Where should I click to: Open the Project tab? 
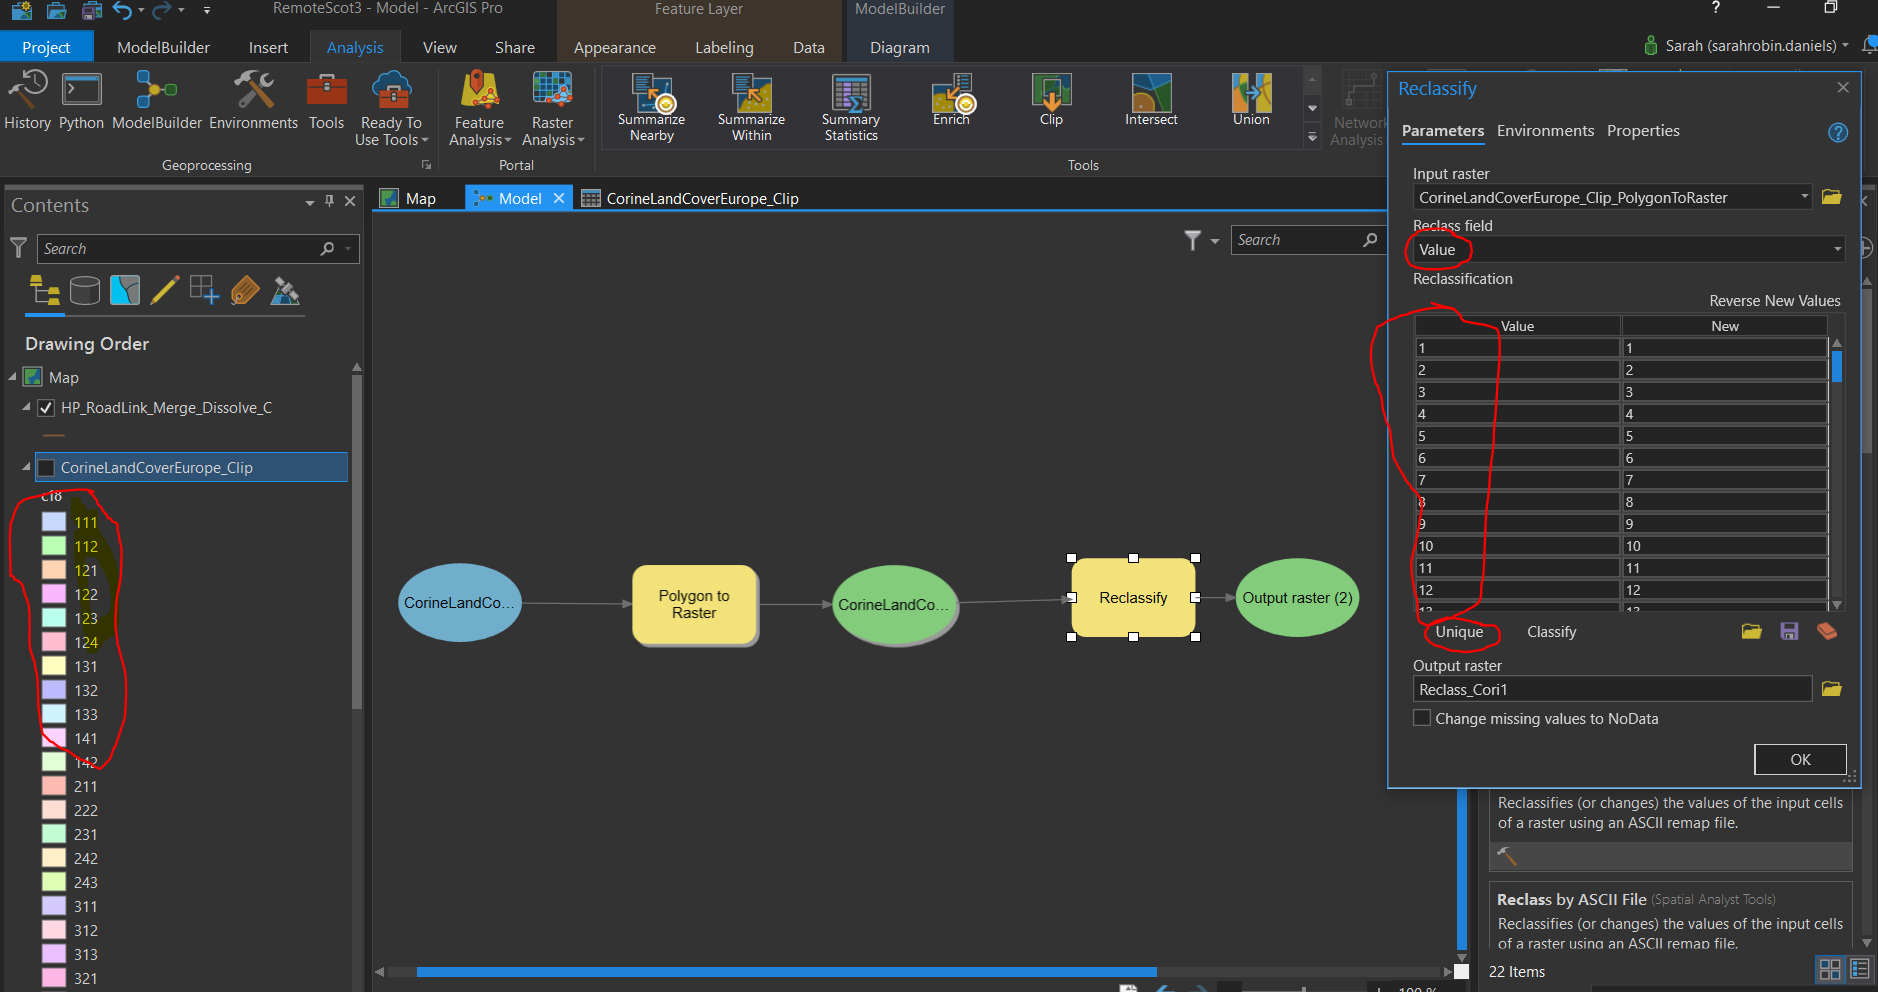pos(46,47)
